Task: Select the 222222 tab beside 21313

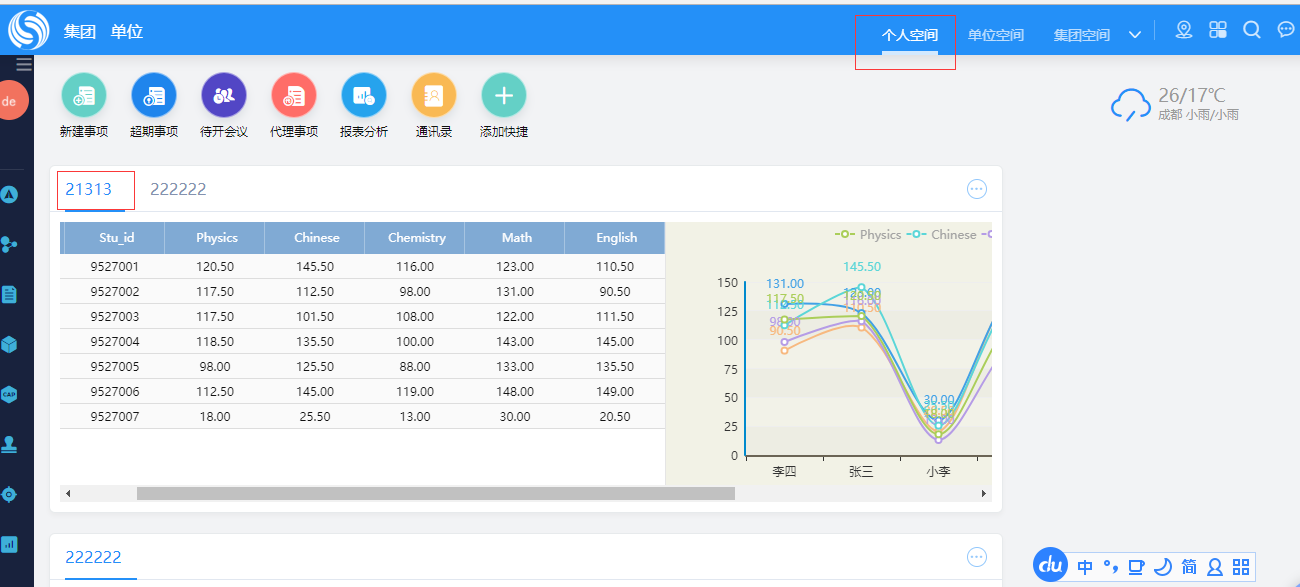Action: point(178,189)
